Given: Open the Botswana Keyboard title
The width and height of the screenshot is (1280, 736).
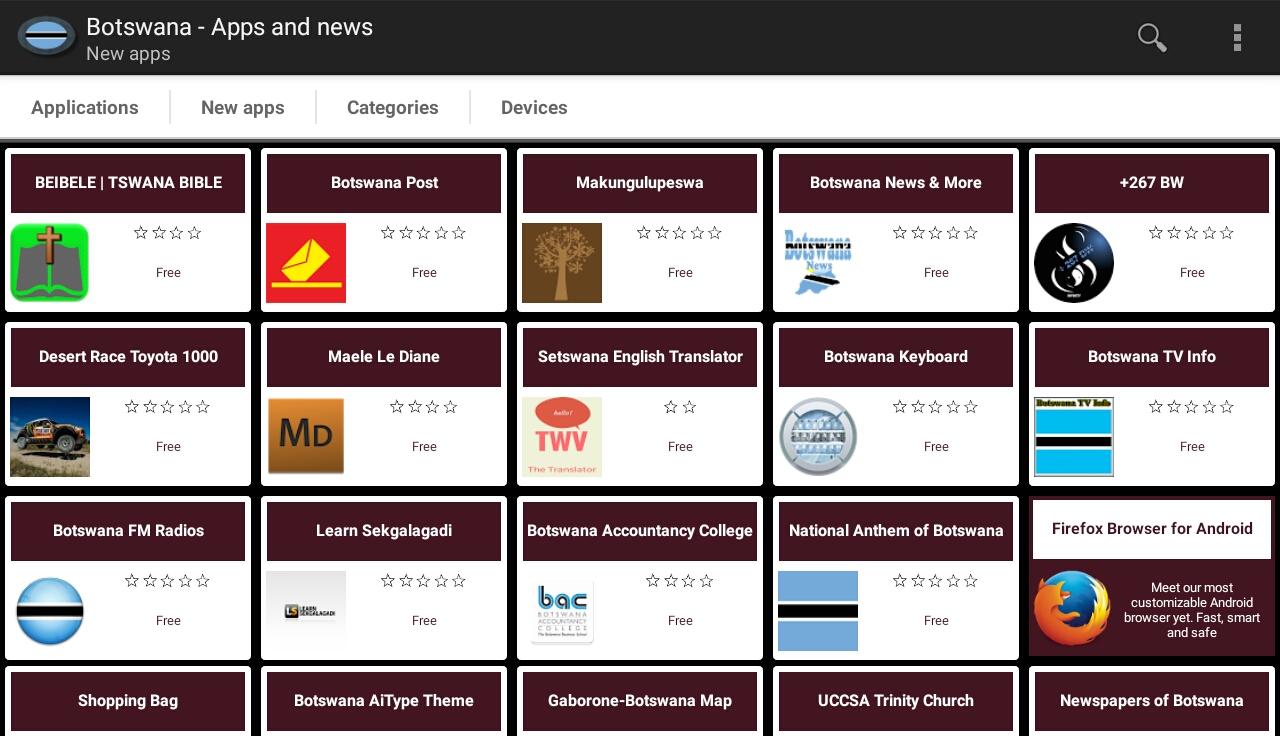Looking at the screenshot, I should [x=896, y=357].
